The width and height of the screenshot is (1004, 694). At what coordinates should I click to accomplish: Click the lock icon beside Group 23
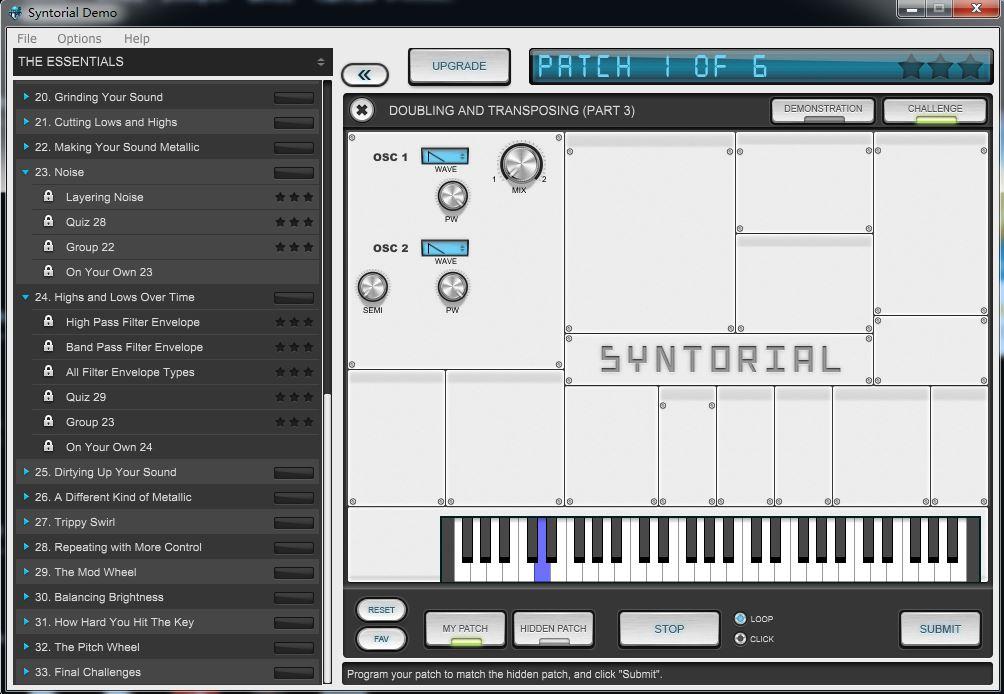(48, 421)
